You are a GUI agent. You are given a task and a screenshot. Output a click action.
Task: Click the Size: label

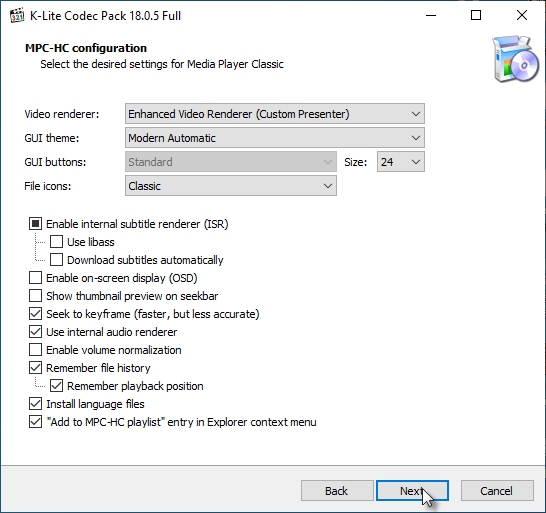point(356,162)
